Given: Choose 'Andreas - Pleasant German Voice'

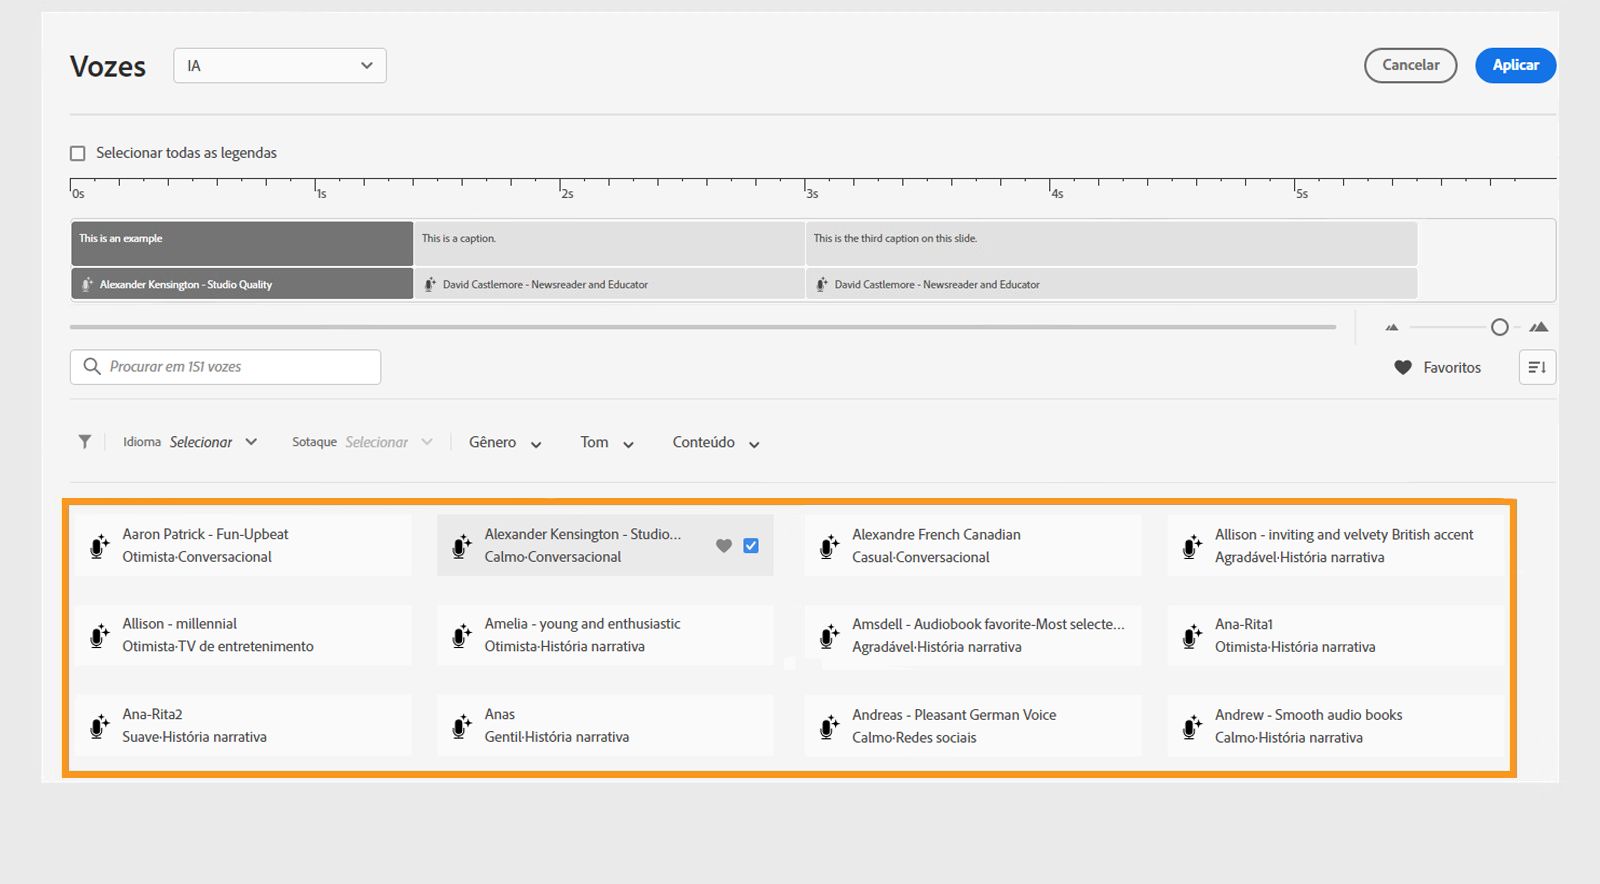Looking at the screenshot, I should pyautogui.click(x=954, y=714).
